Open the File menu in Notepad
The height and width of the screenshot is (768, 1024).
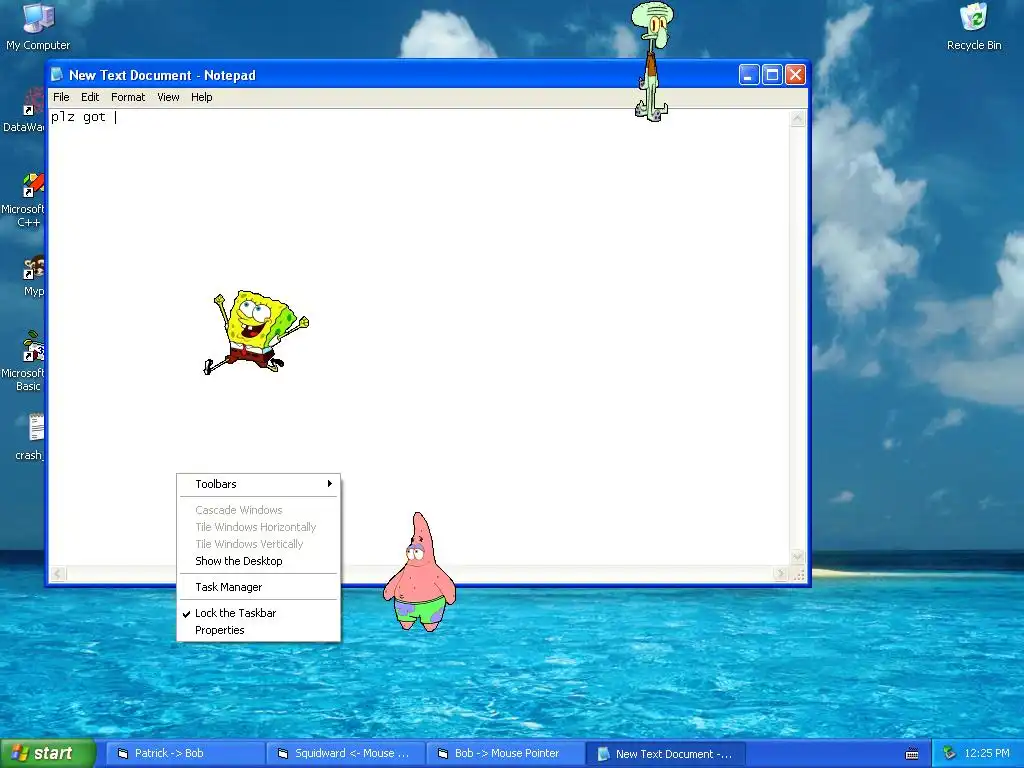pyautogui.click(x=61, y=97)
